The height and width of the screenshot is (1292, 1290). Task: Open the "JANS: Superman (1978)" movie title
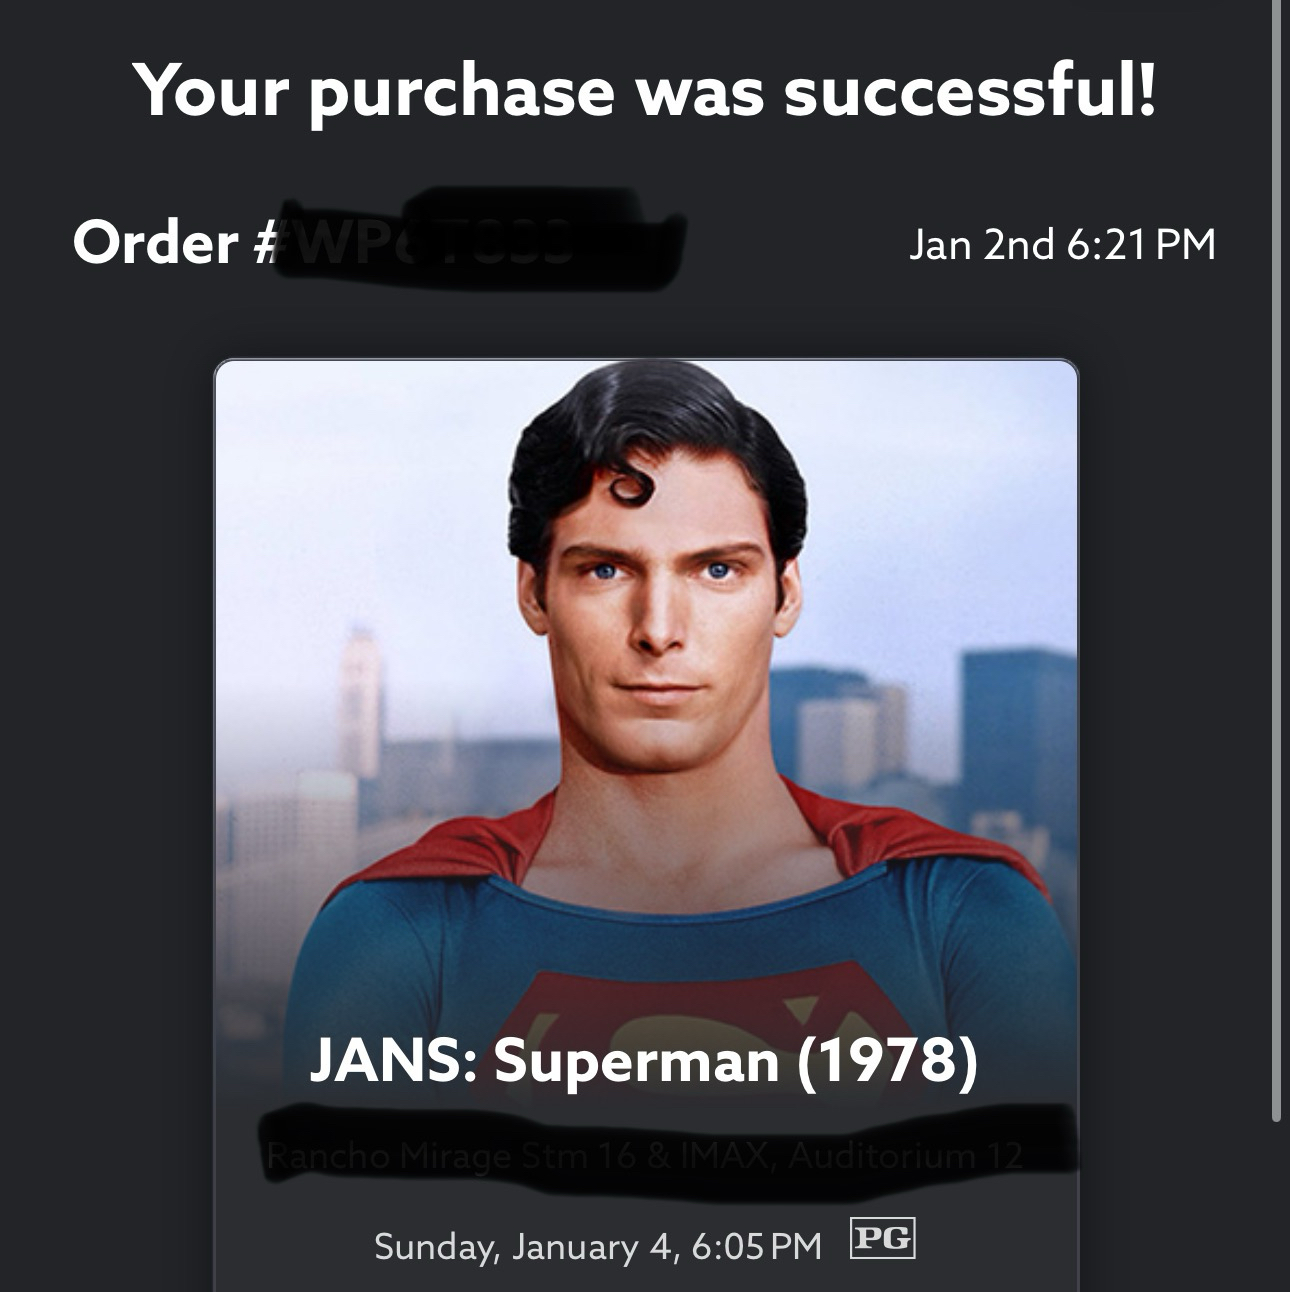[644, 1060]
